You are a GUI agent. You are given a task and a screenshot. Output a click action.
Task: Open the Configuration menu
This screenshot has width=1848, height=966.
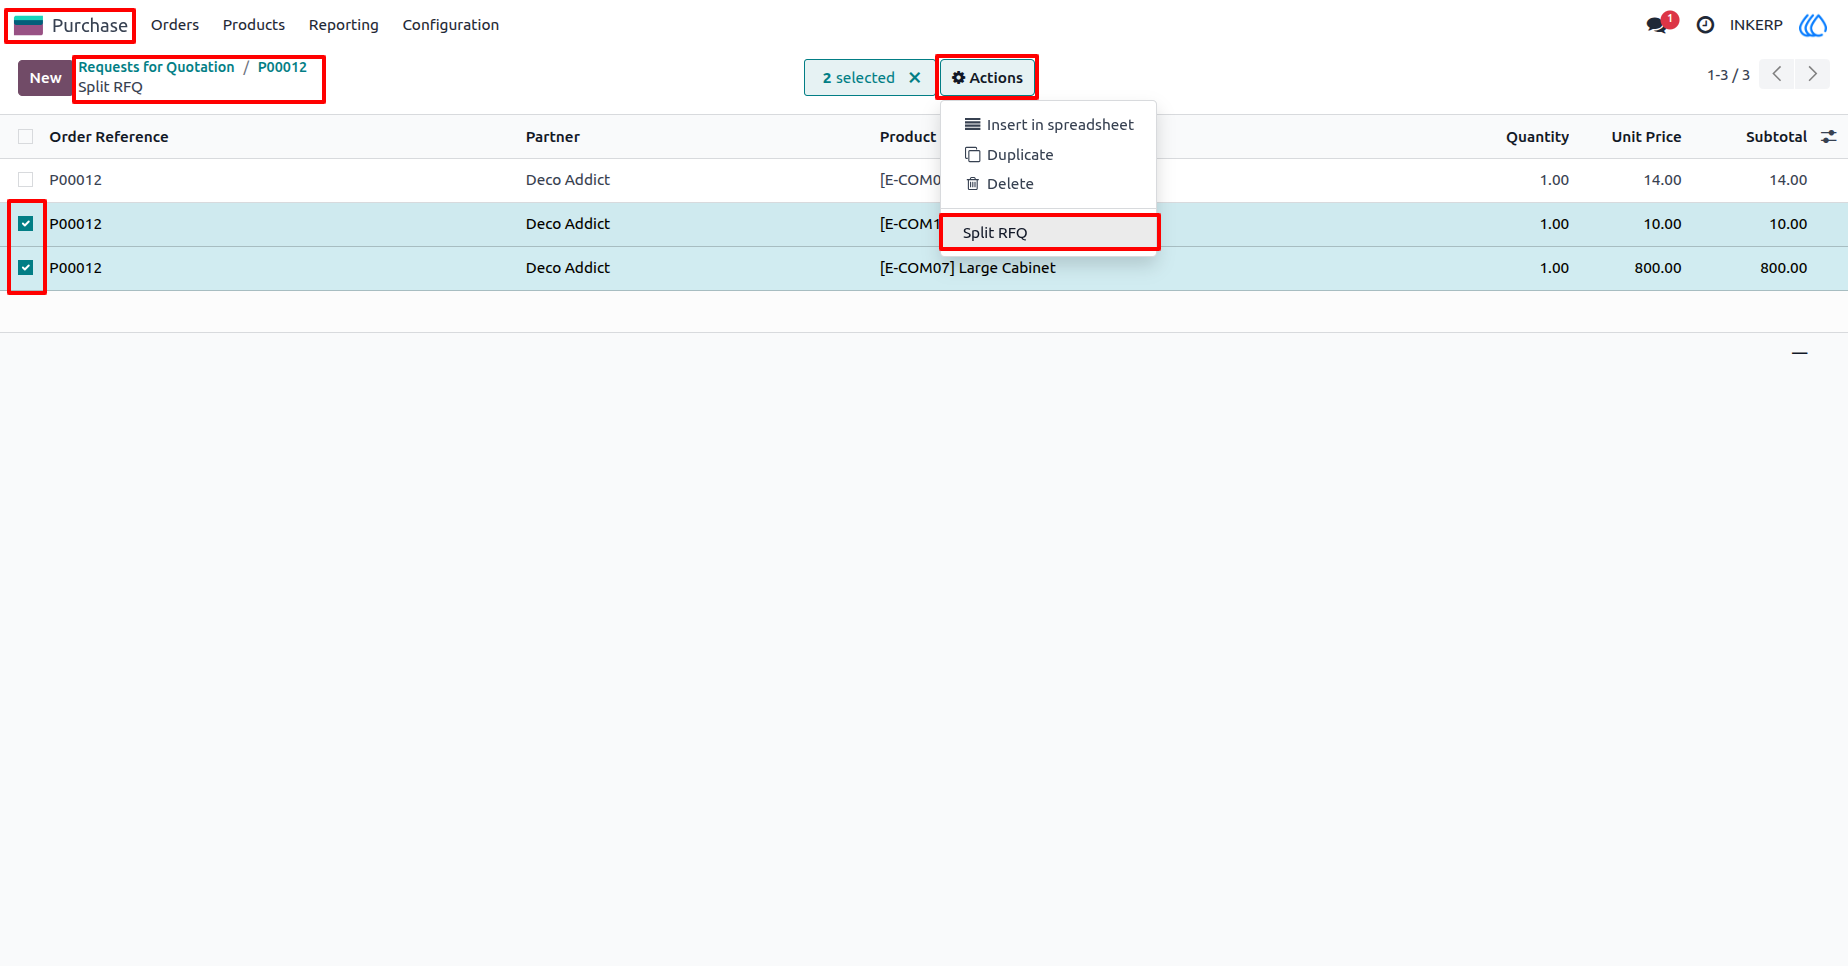(x=450, y=25)
